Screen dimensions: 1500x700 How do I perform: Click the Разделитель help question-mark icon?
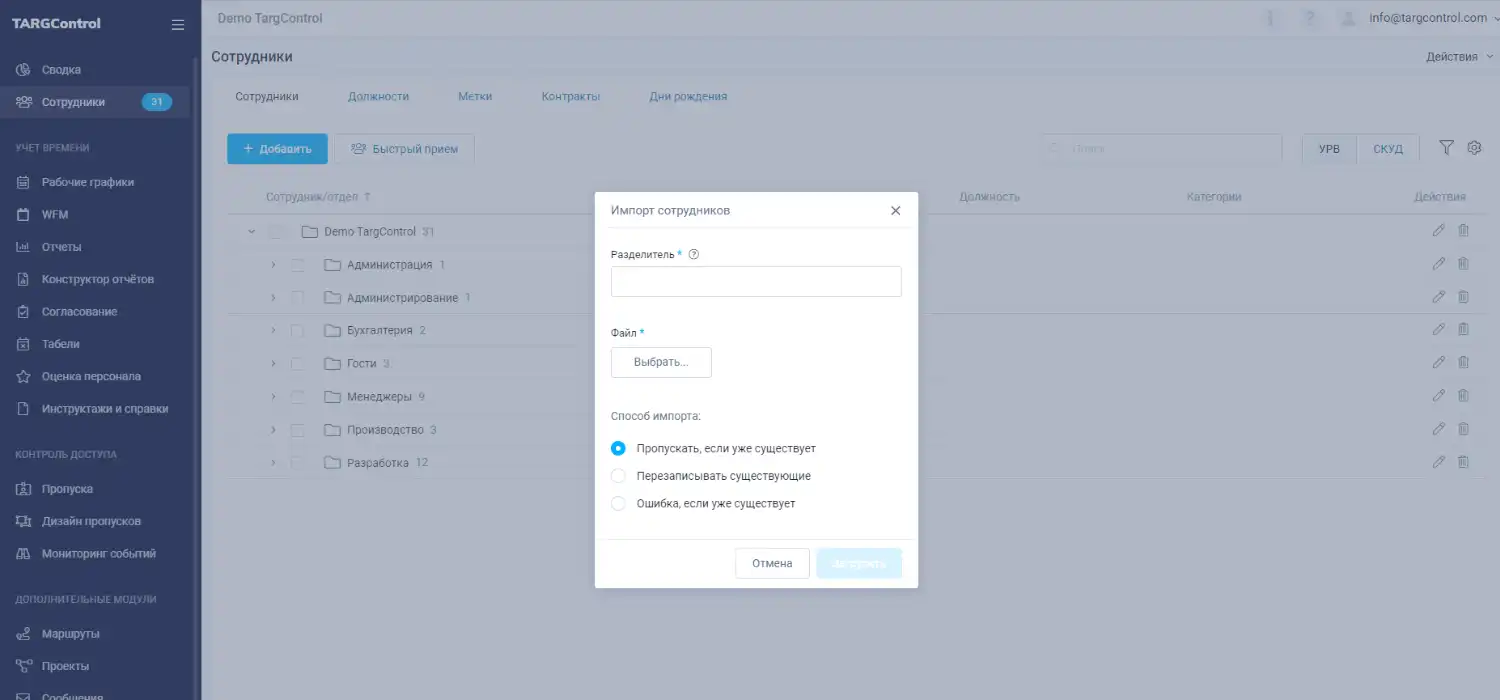(694, 254)
